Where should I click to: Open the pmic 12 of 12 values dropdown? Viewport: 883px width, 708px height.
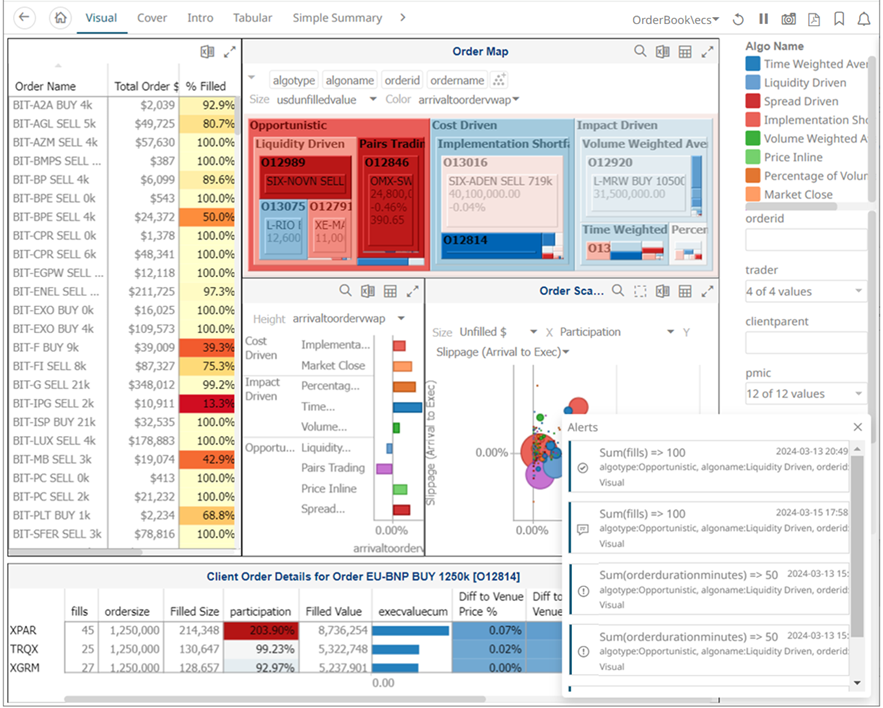click(805, 393)
